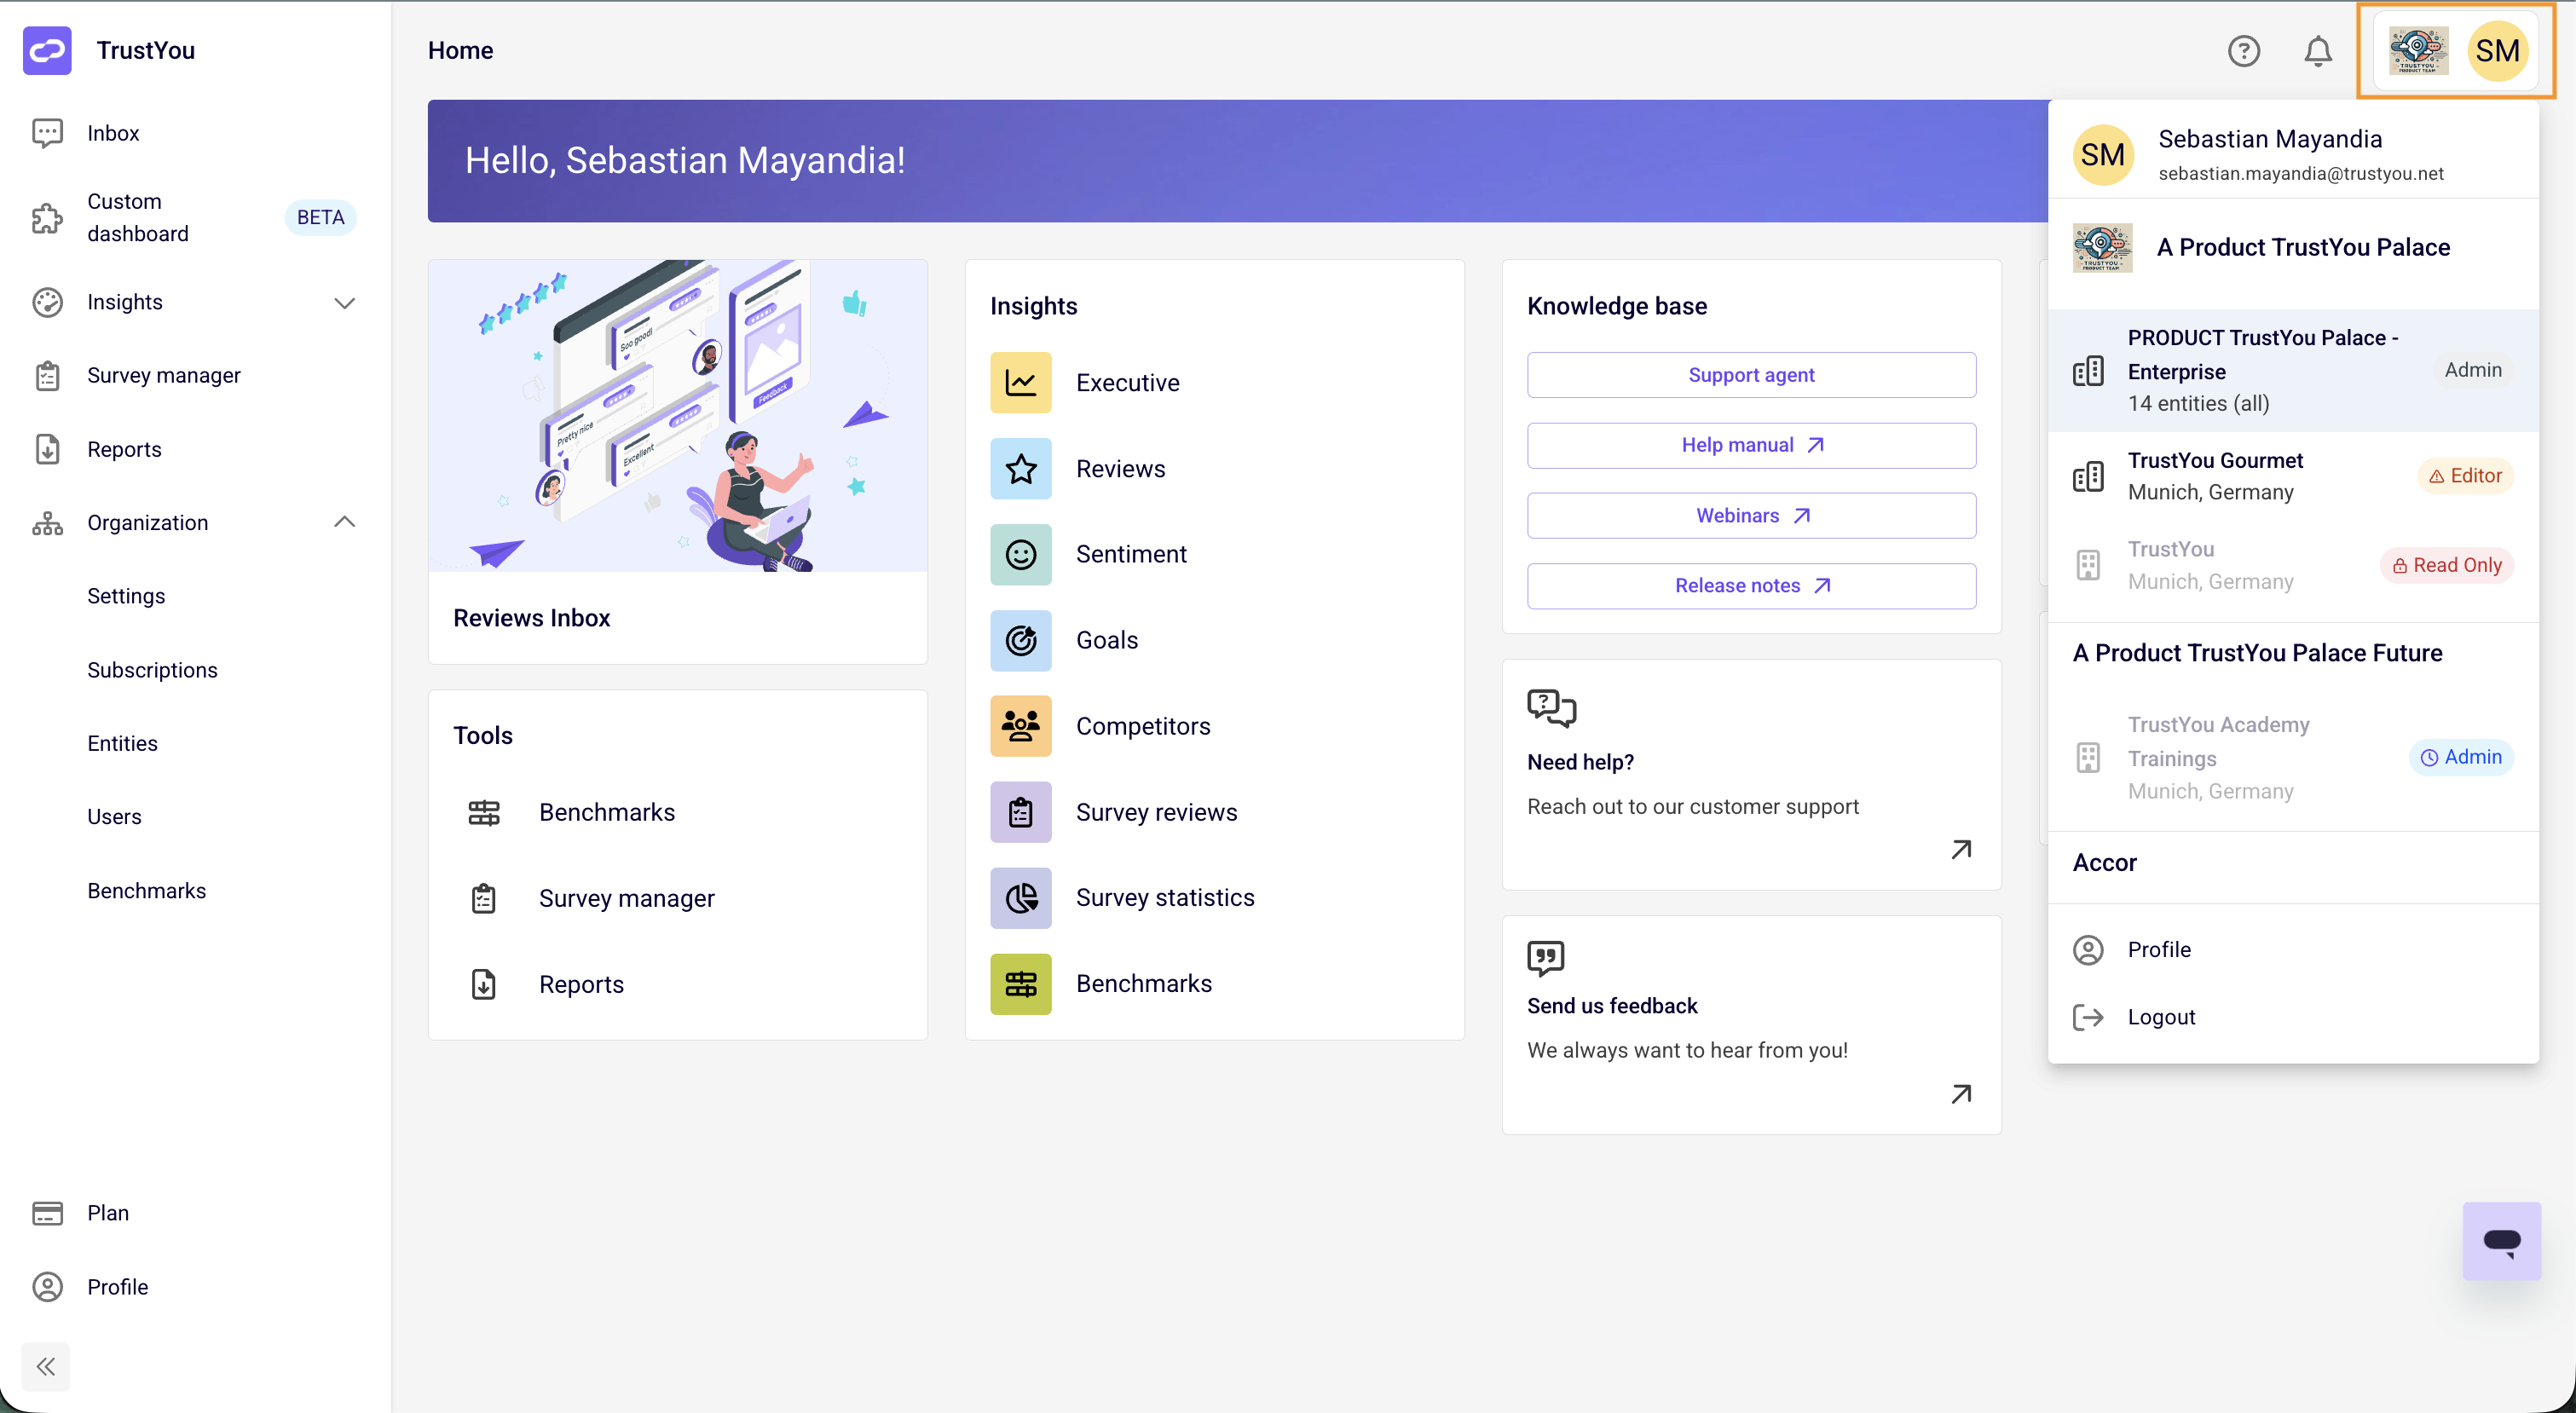
Task: Open the Reviews star icon
Action: (1020, 469)
